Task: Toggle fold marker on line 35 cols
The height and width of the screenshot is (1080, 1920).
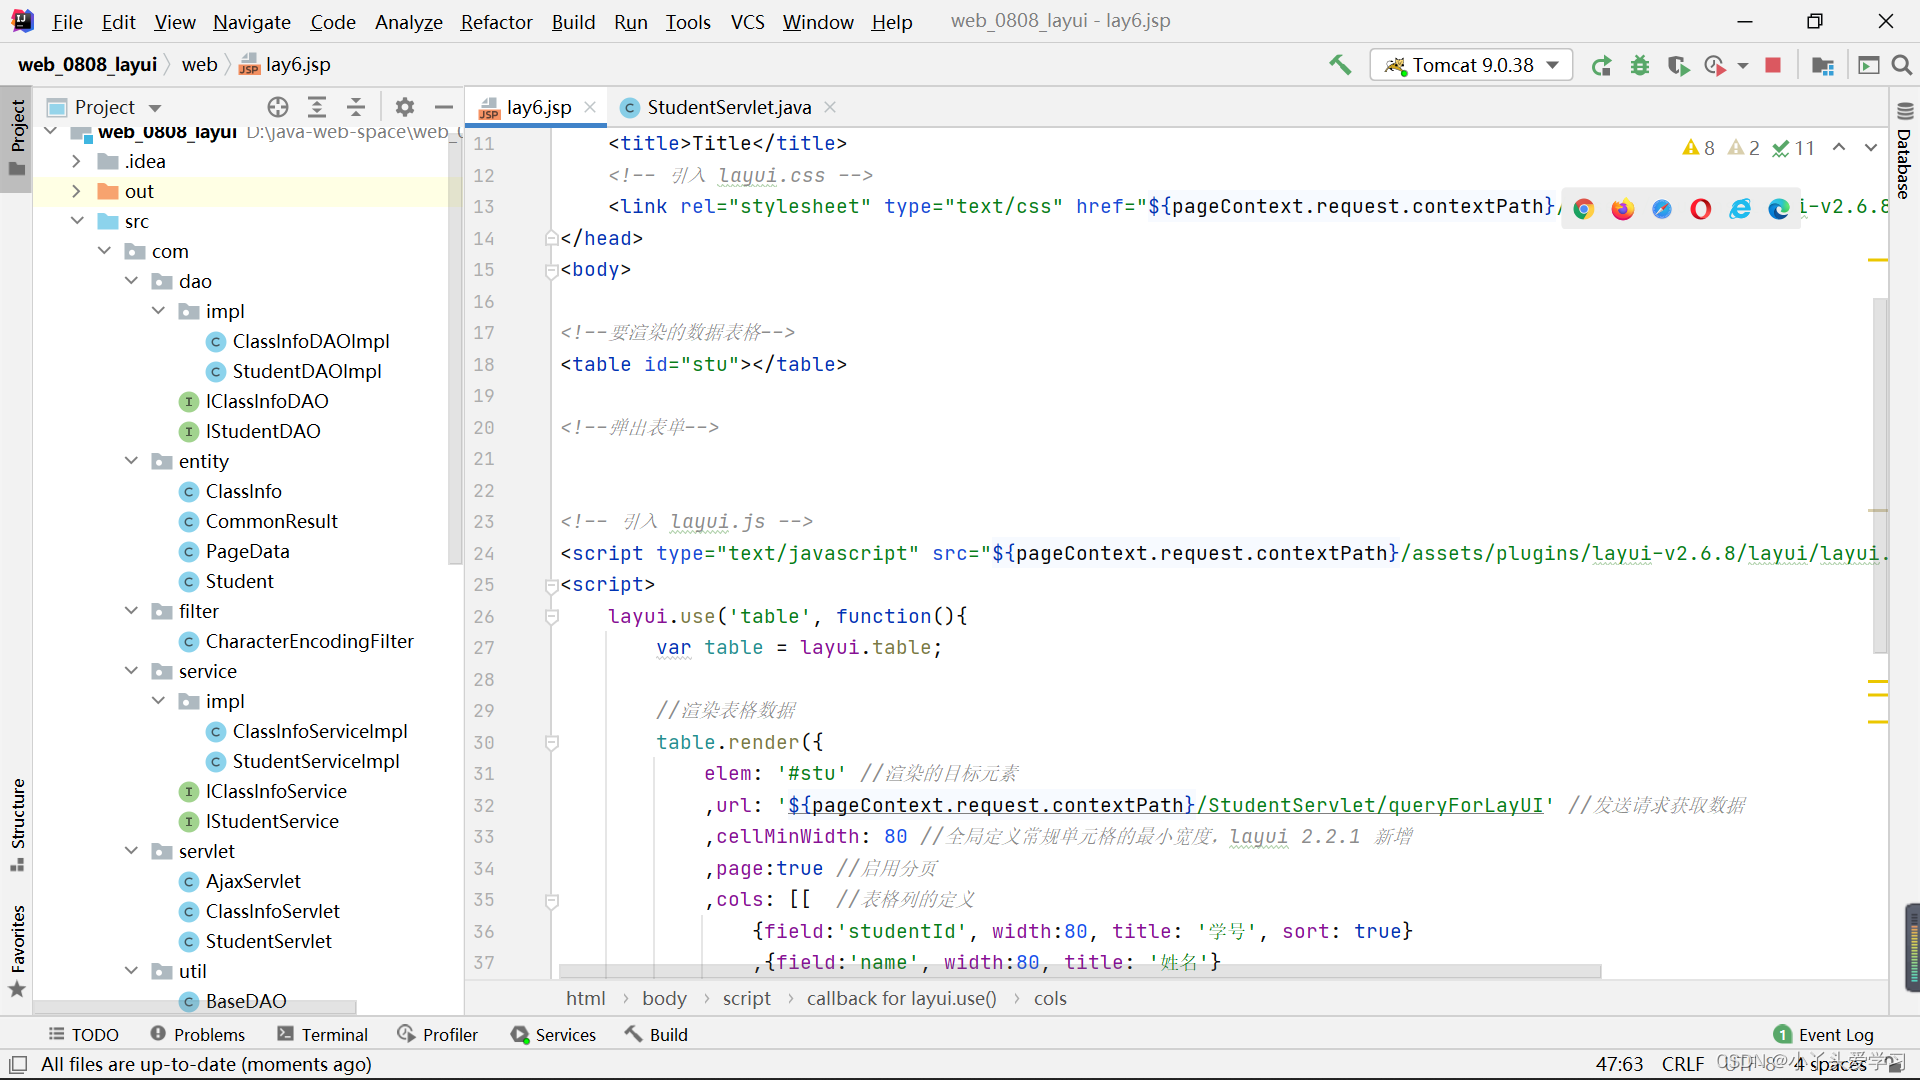Action: click(x=551, y=901)
